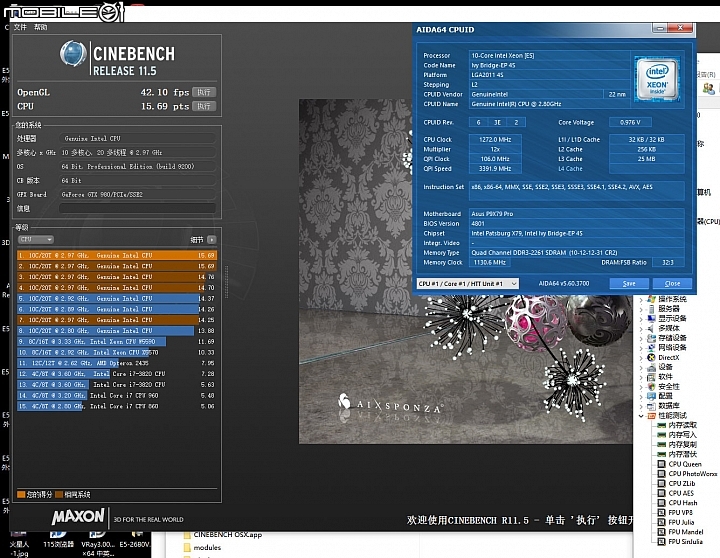The image size is (720, 558).
Task: Click the Core Voltage value 0.976 V
Action: [630, 123]
